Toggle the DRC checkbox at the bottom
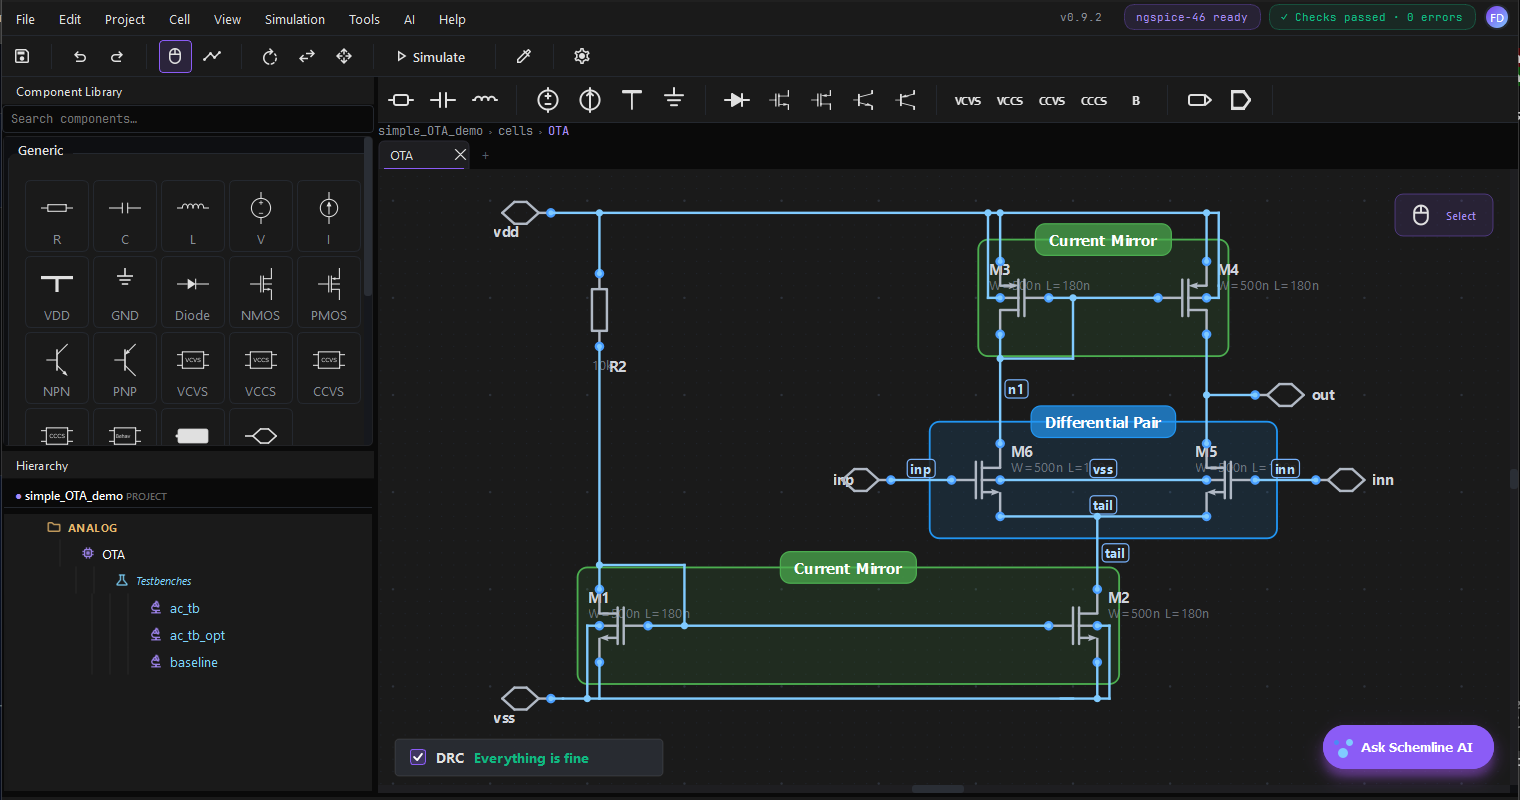Image resolution: width=1520 pixels, height=800 pixels. (418, 757)
